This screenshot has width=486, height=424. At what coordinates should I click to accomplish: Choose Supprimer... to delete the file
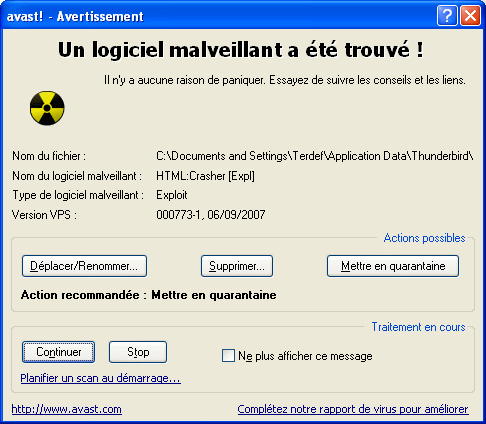tap(237, 266)
